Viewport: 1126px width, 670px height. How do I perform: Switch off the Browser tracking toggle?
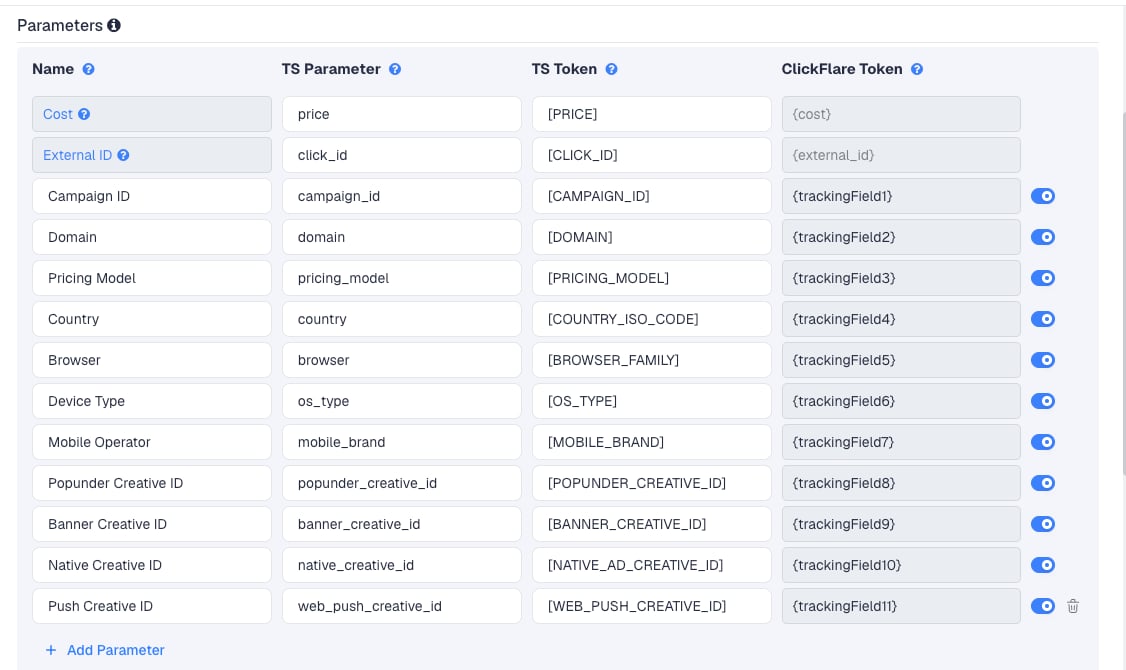pos(1043,360)
